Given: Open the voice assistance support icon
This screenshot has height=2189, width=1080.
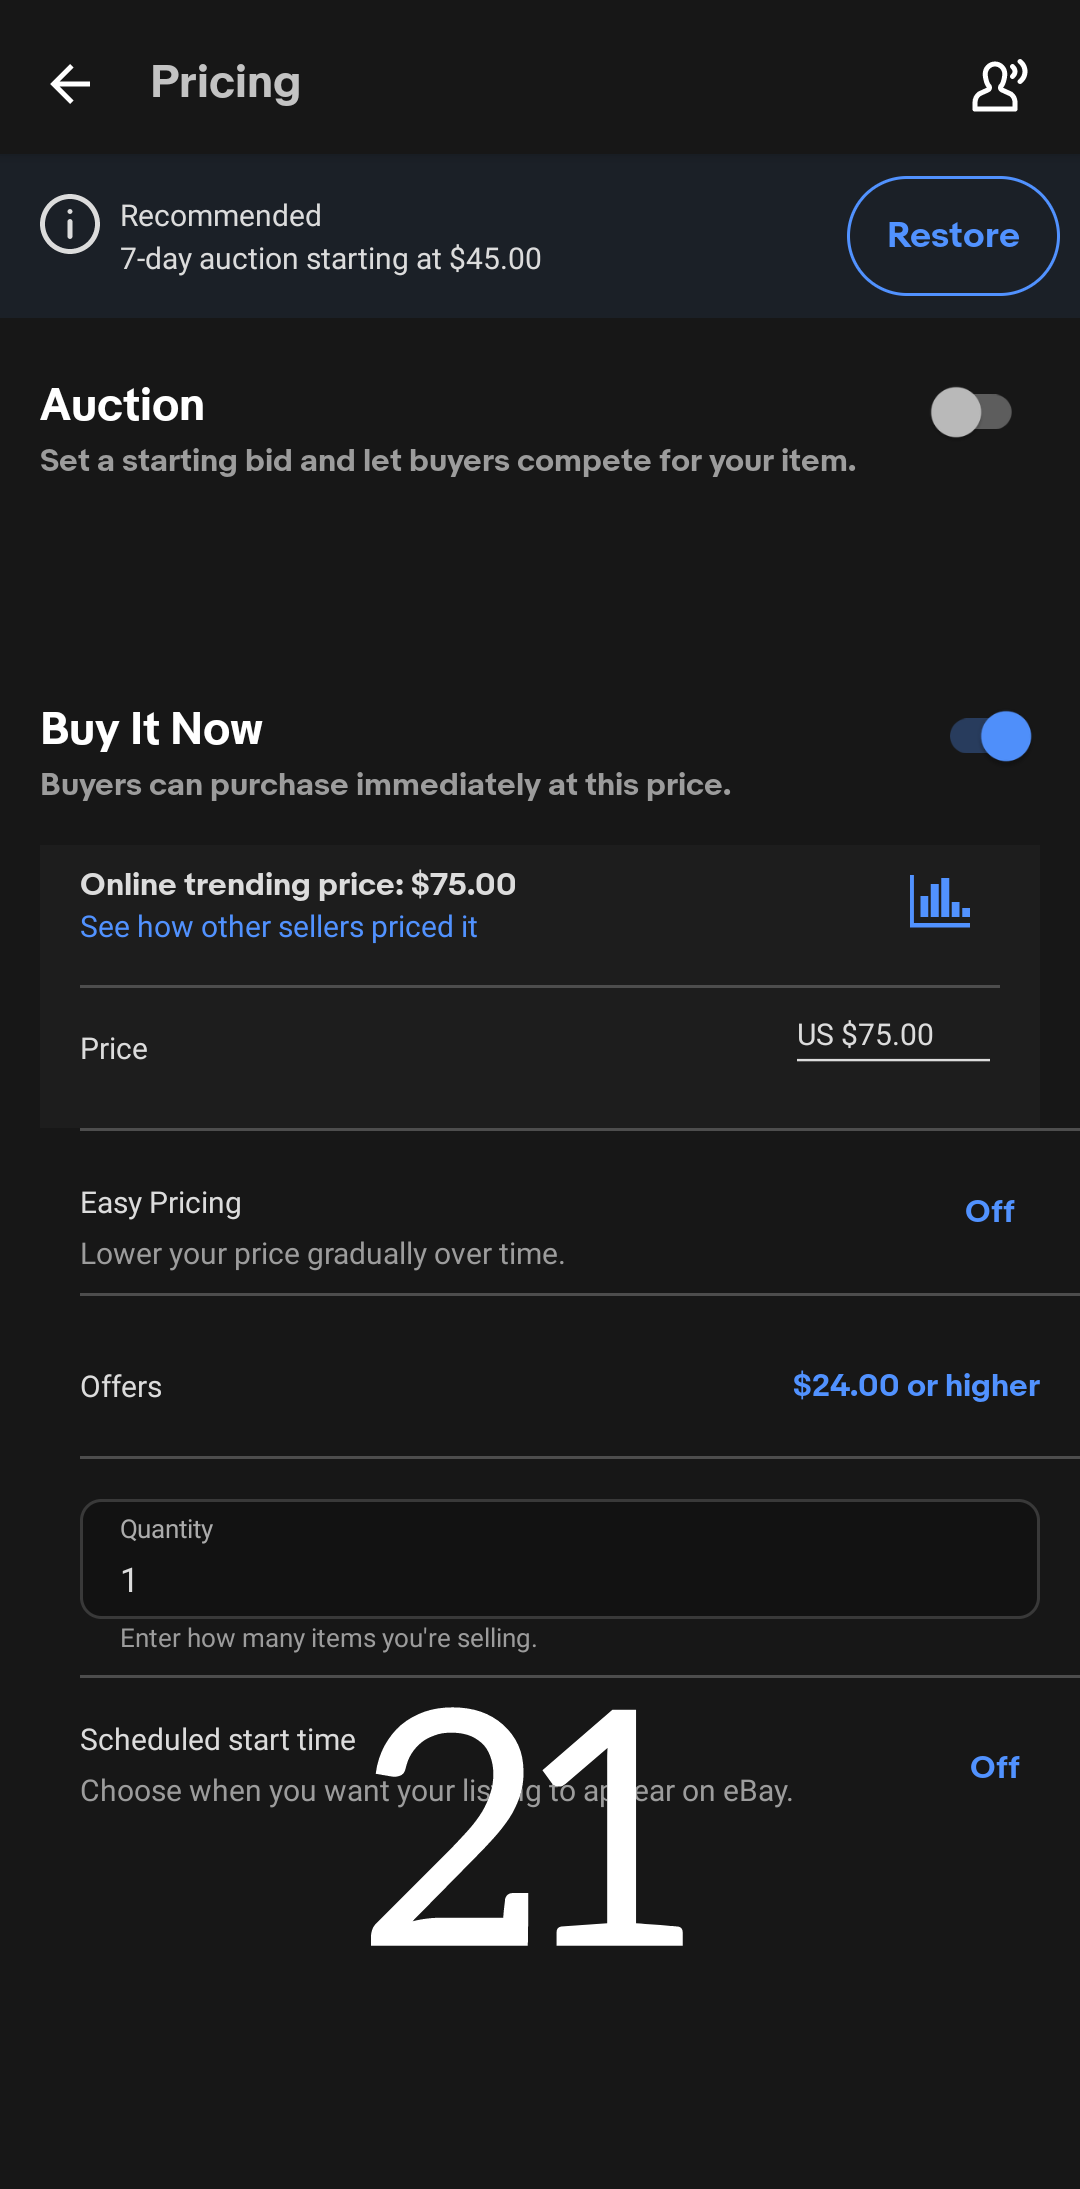Looking at the screenshot, I should click(999, 85).
